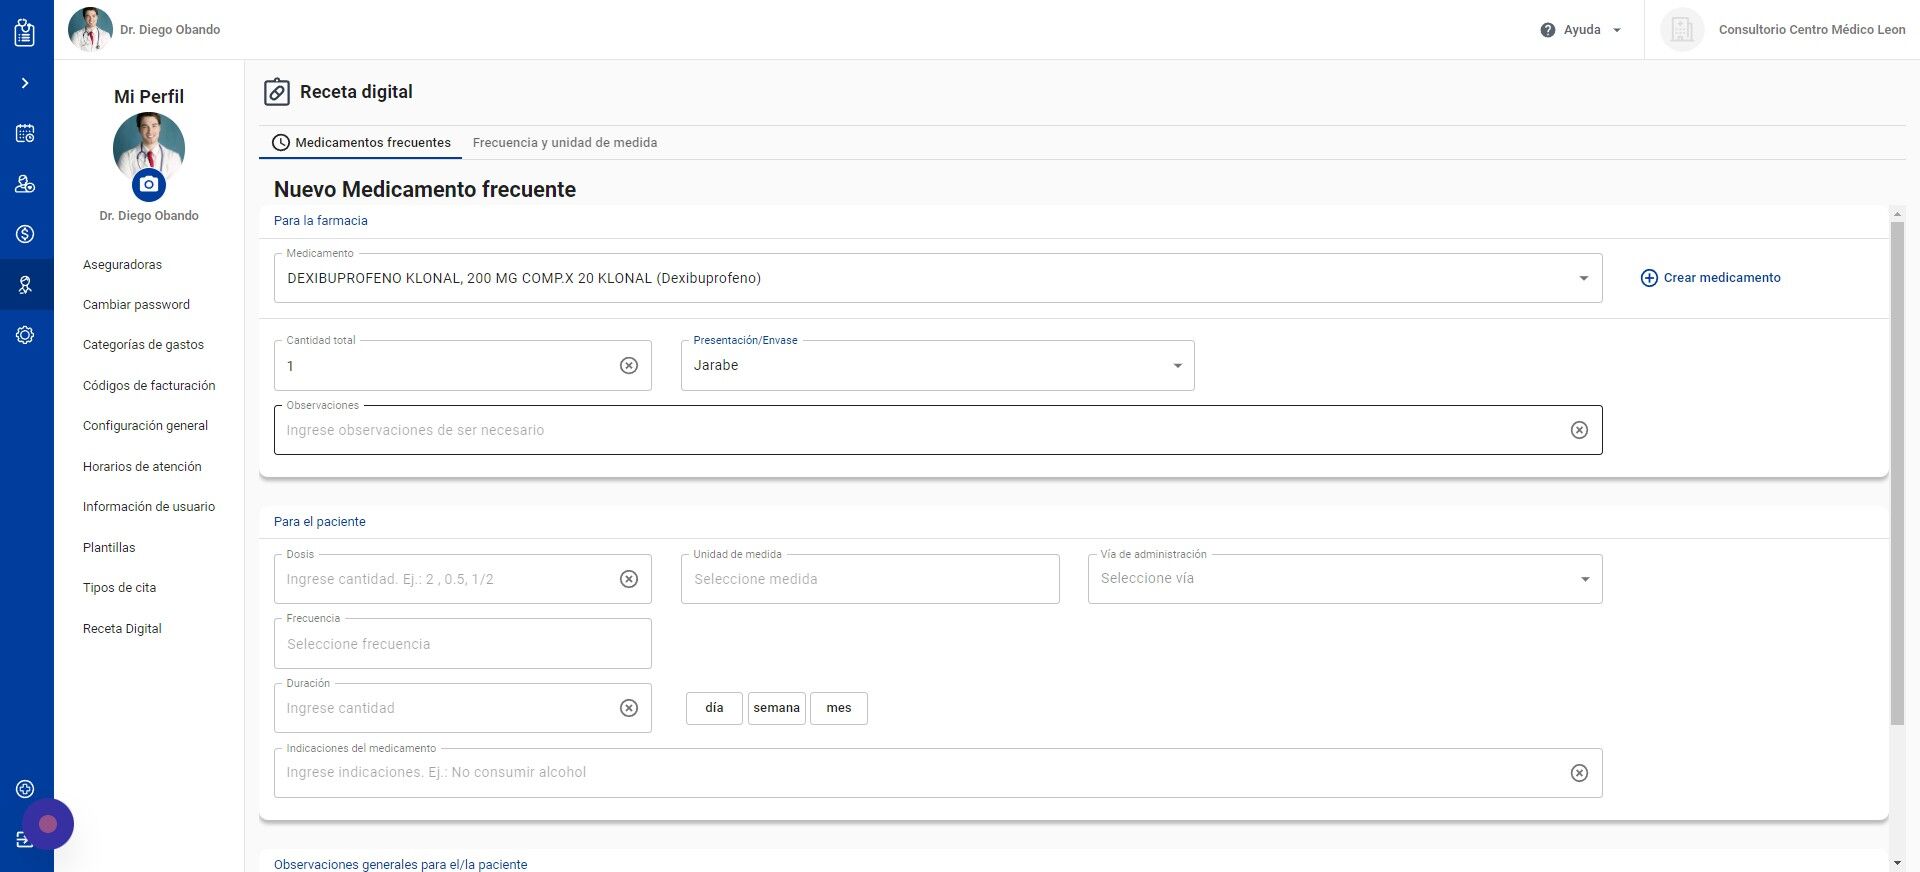This screenshot has height=872, width=1920.
Task: Click Dr. Diego Obando header avatar
Action: coord(90,29)
